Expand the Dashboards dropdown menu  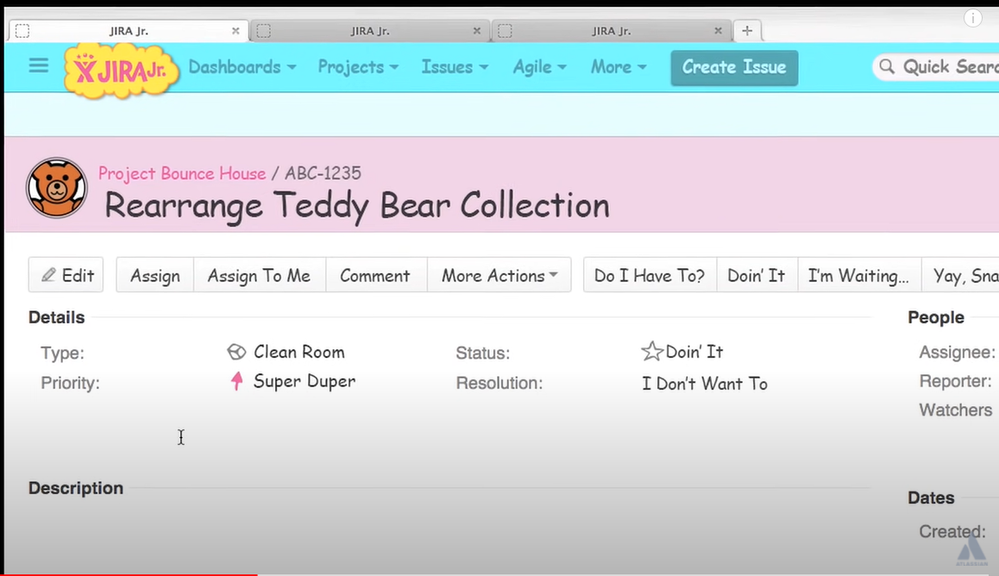(x=242, y=67)
